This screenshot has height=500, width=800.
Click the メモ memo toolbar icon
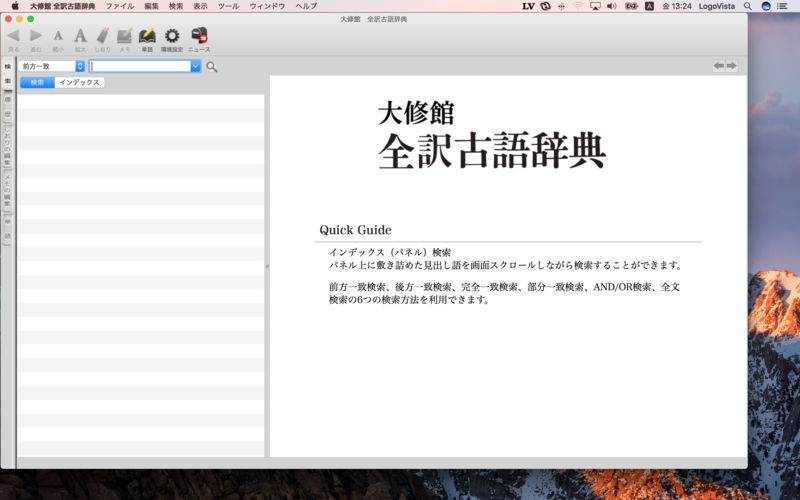(x=124, y=36)
